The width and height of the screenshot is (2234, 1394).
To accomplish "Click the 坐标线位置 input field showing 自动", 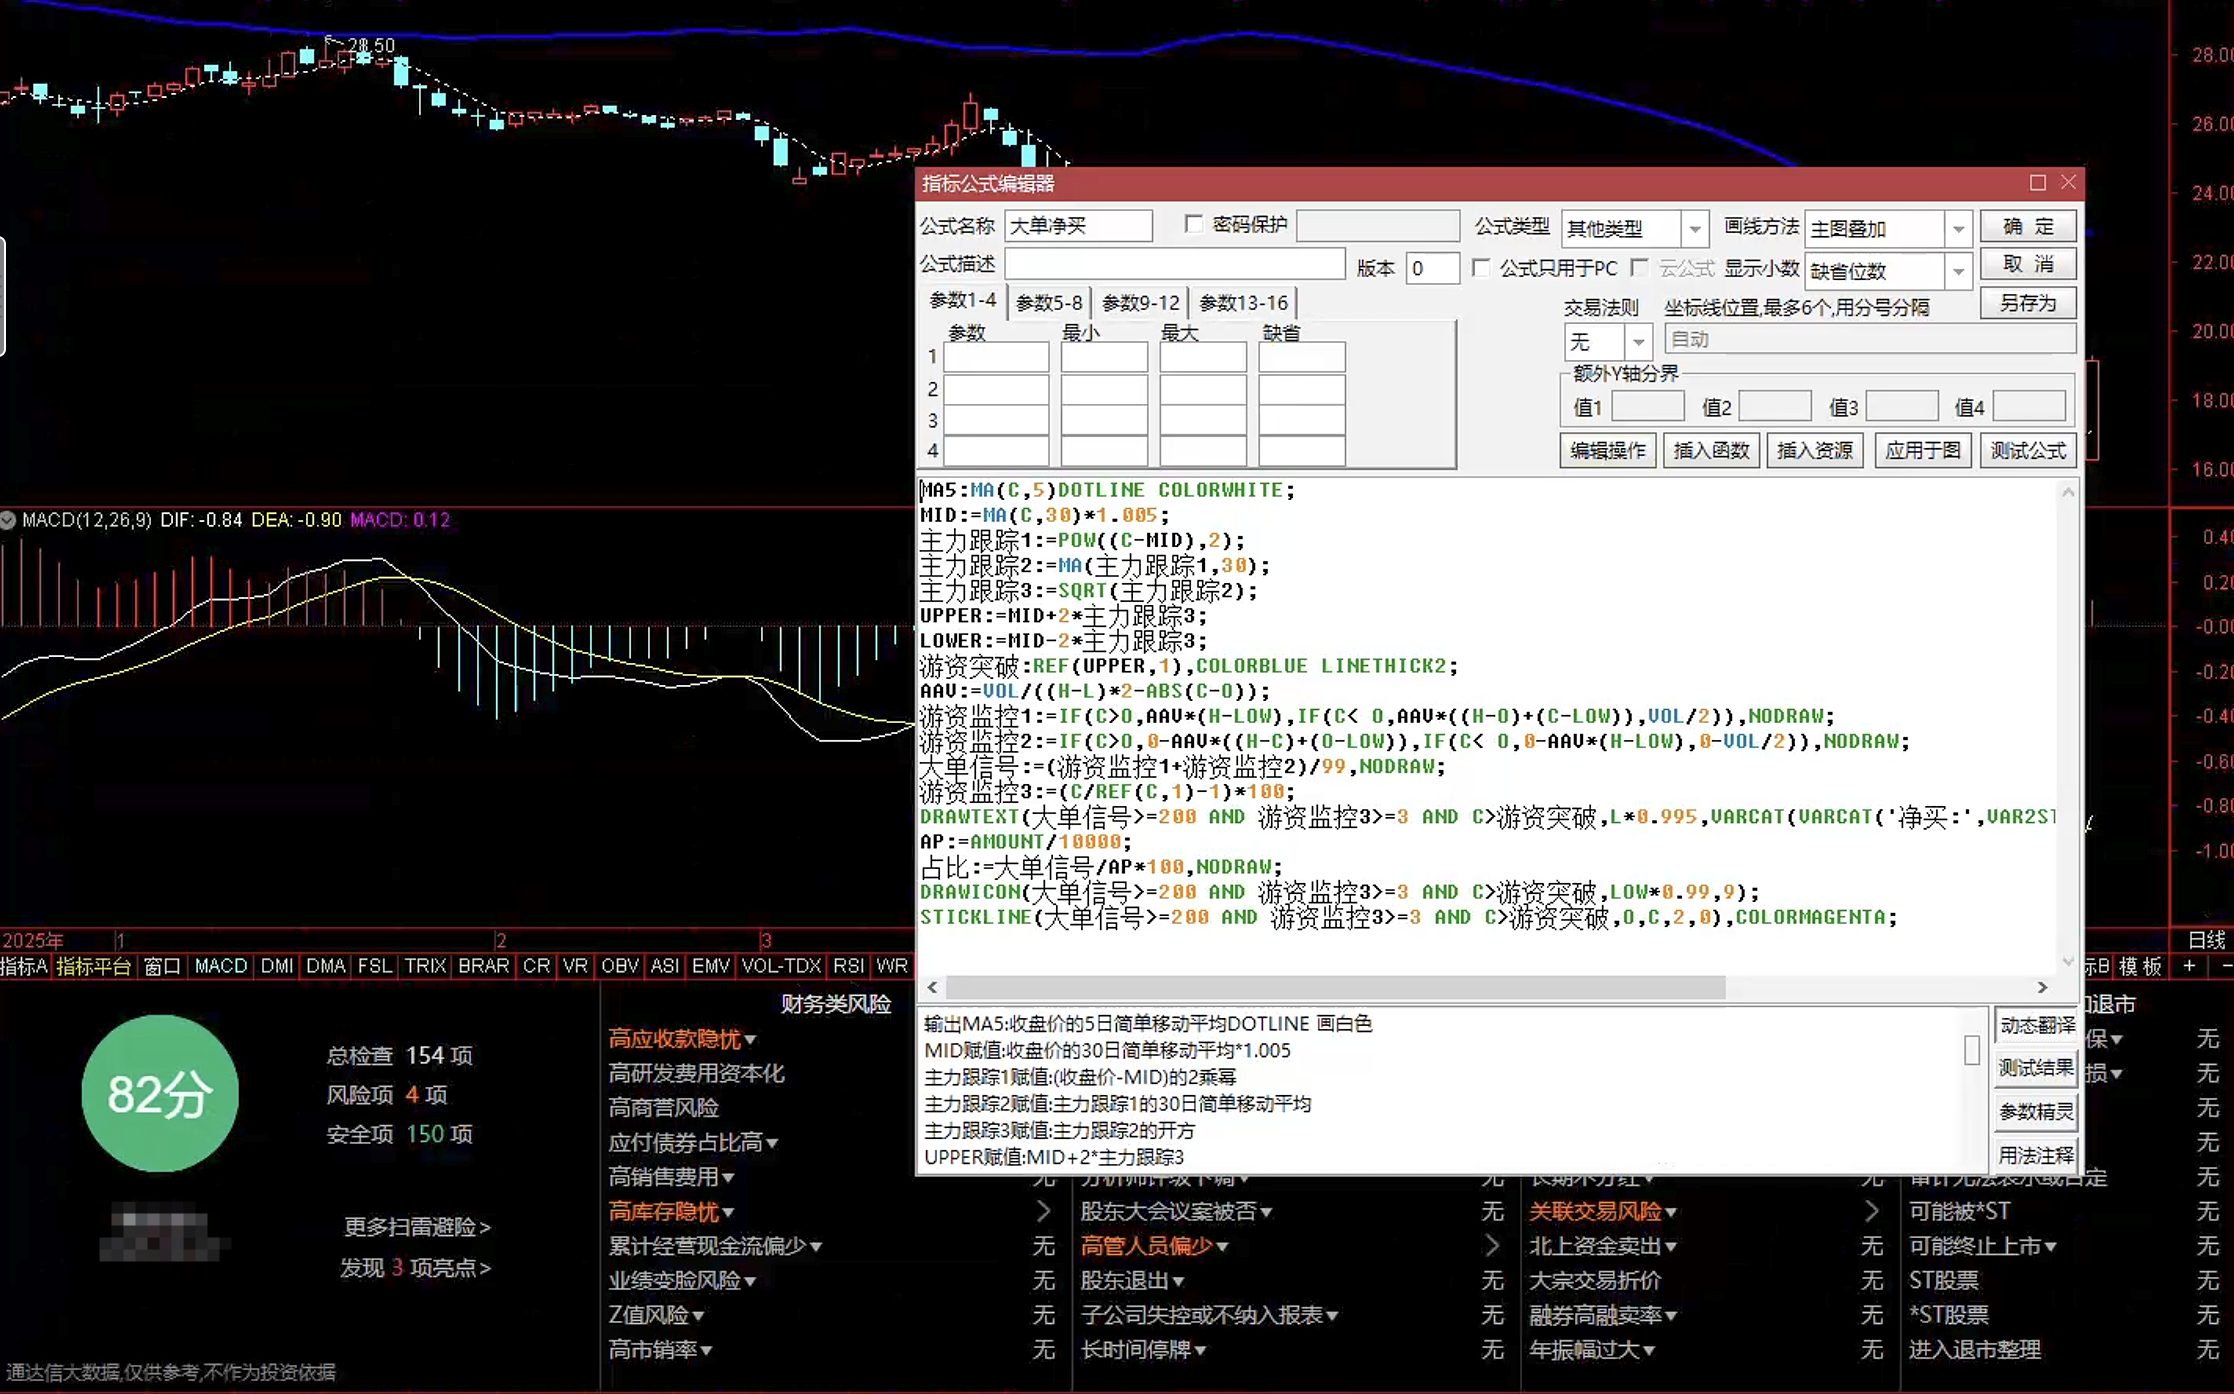I will pyautogui.click(x=1870, y=340).
